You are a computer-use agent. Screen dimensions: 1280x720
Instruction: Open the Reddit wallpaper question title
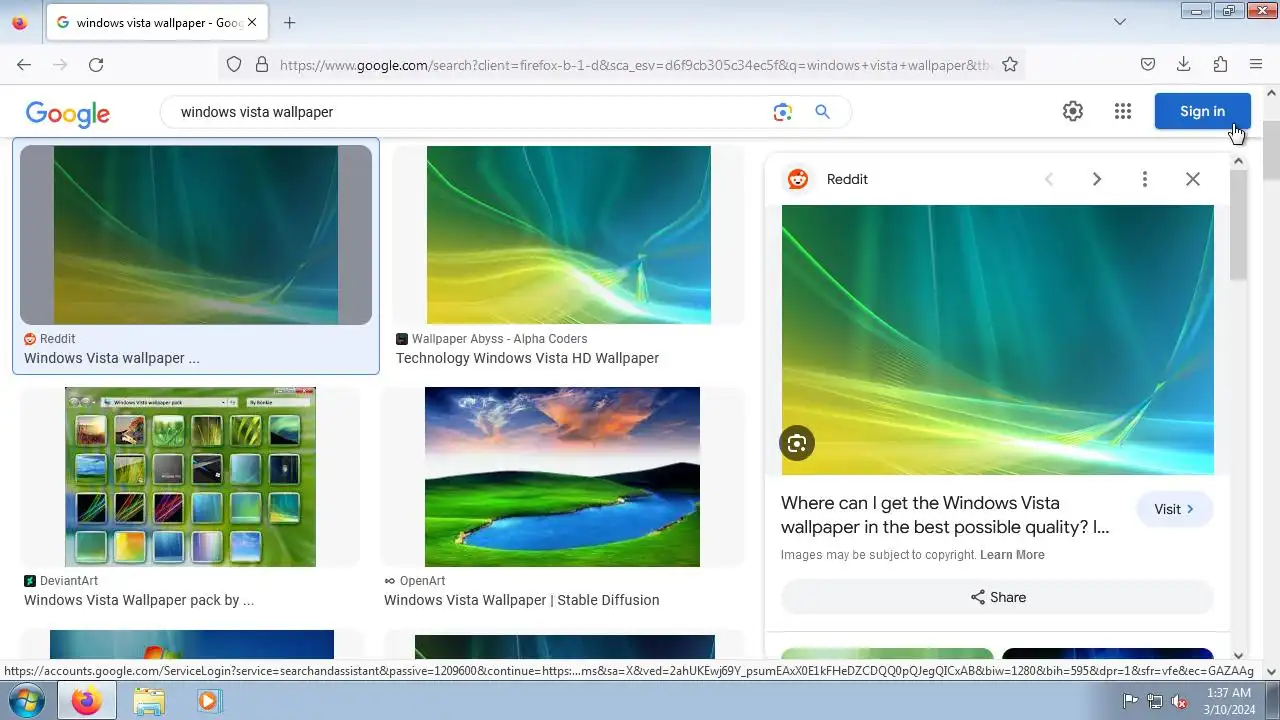pos(945,515)
